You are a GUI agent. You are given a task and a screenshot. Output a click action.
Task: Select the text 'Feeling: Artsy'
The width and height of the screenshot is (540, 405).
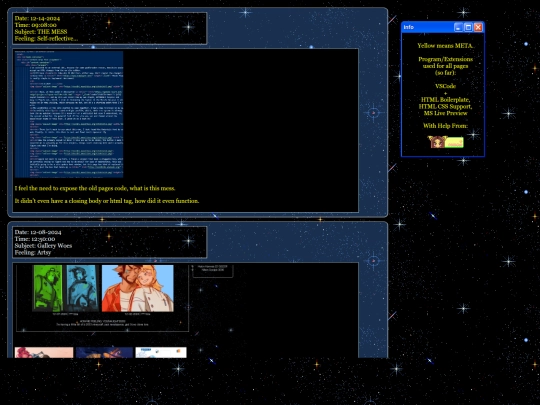tap(33, 252)
